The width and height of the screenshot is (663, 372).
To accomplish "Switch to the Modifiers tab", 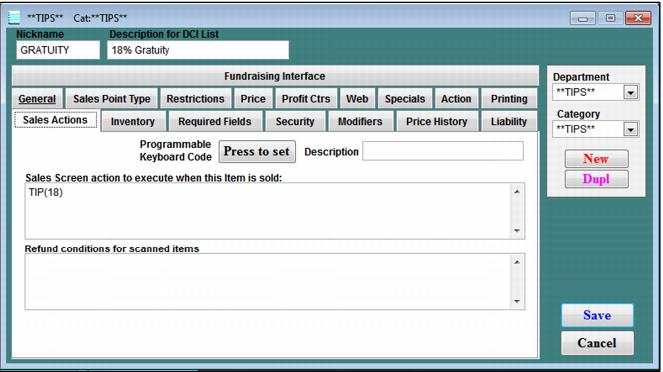I will [360, 122].
